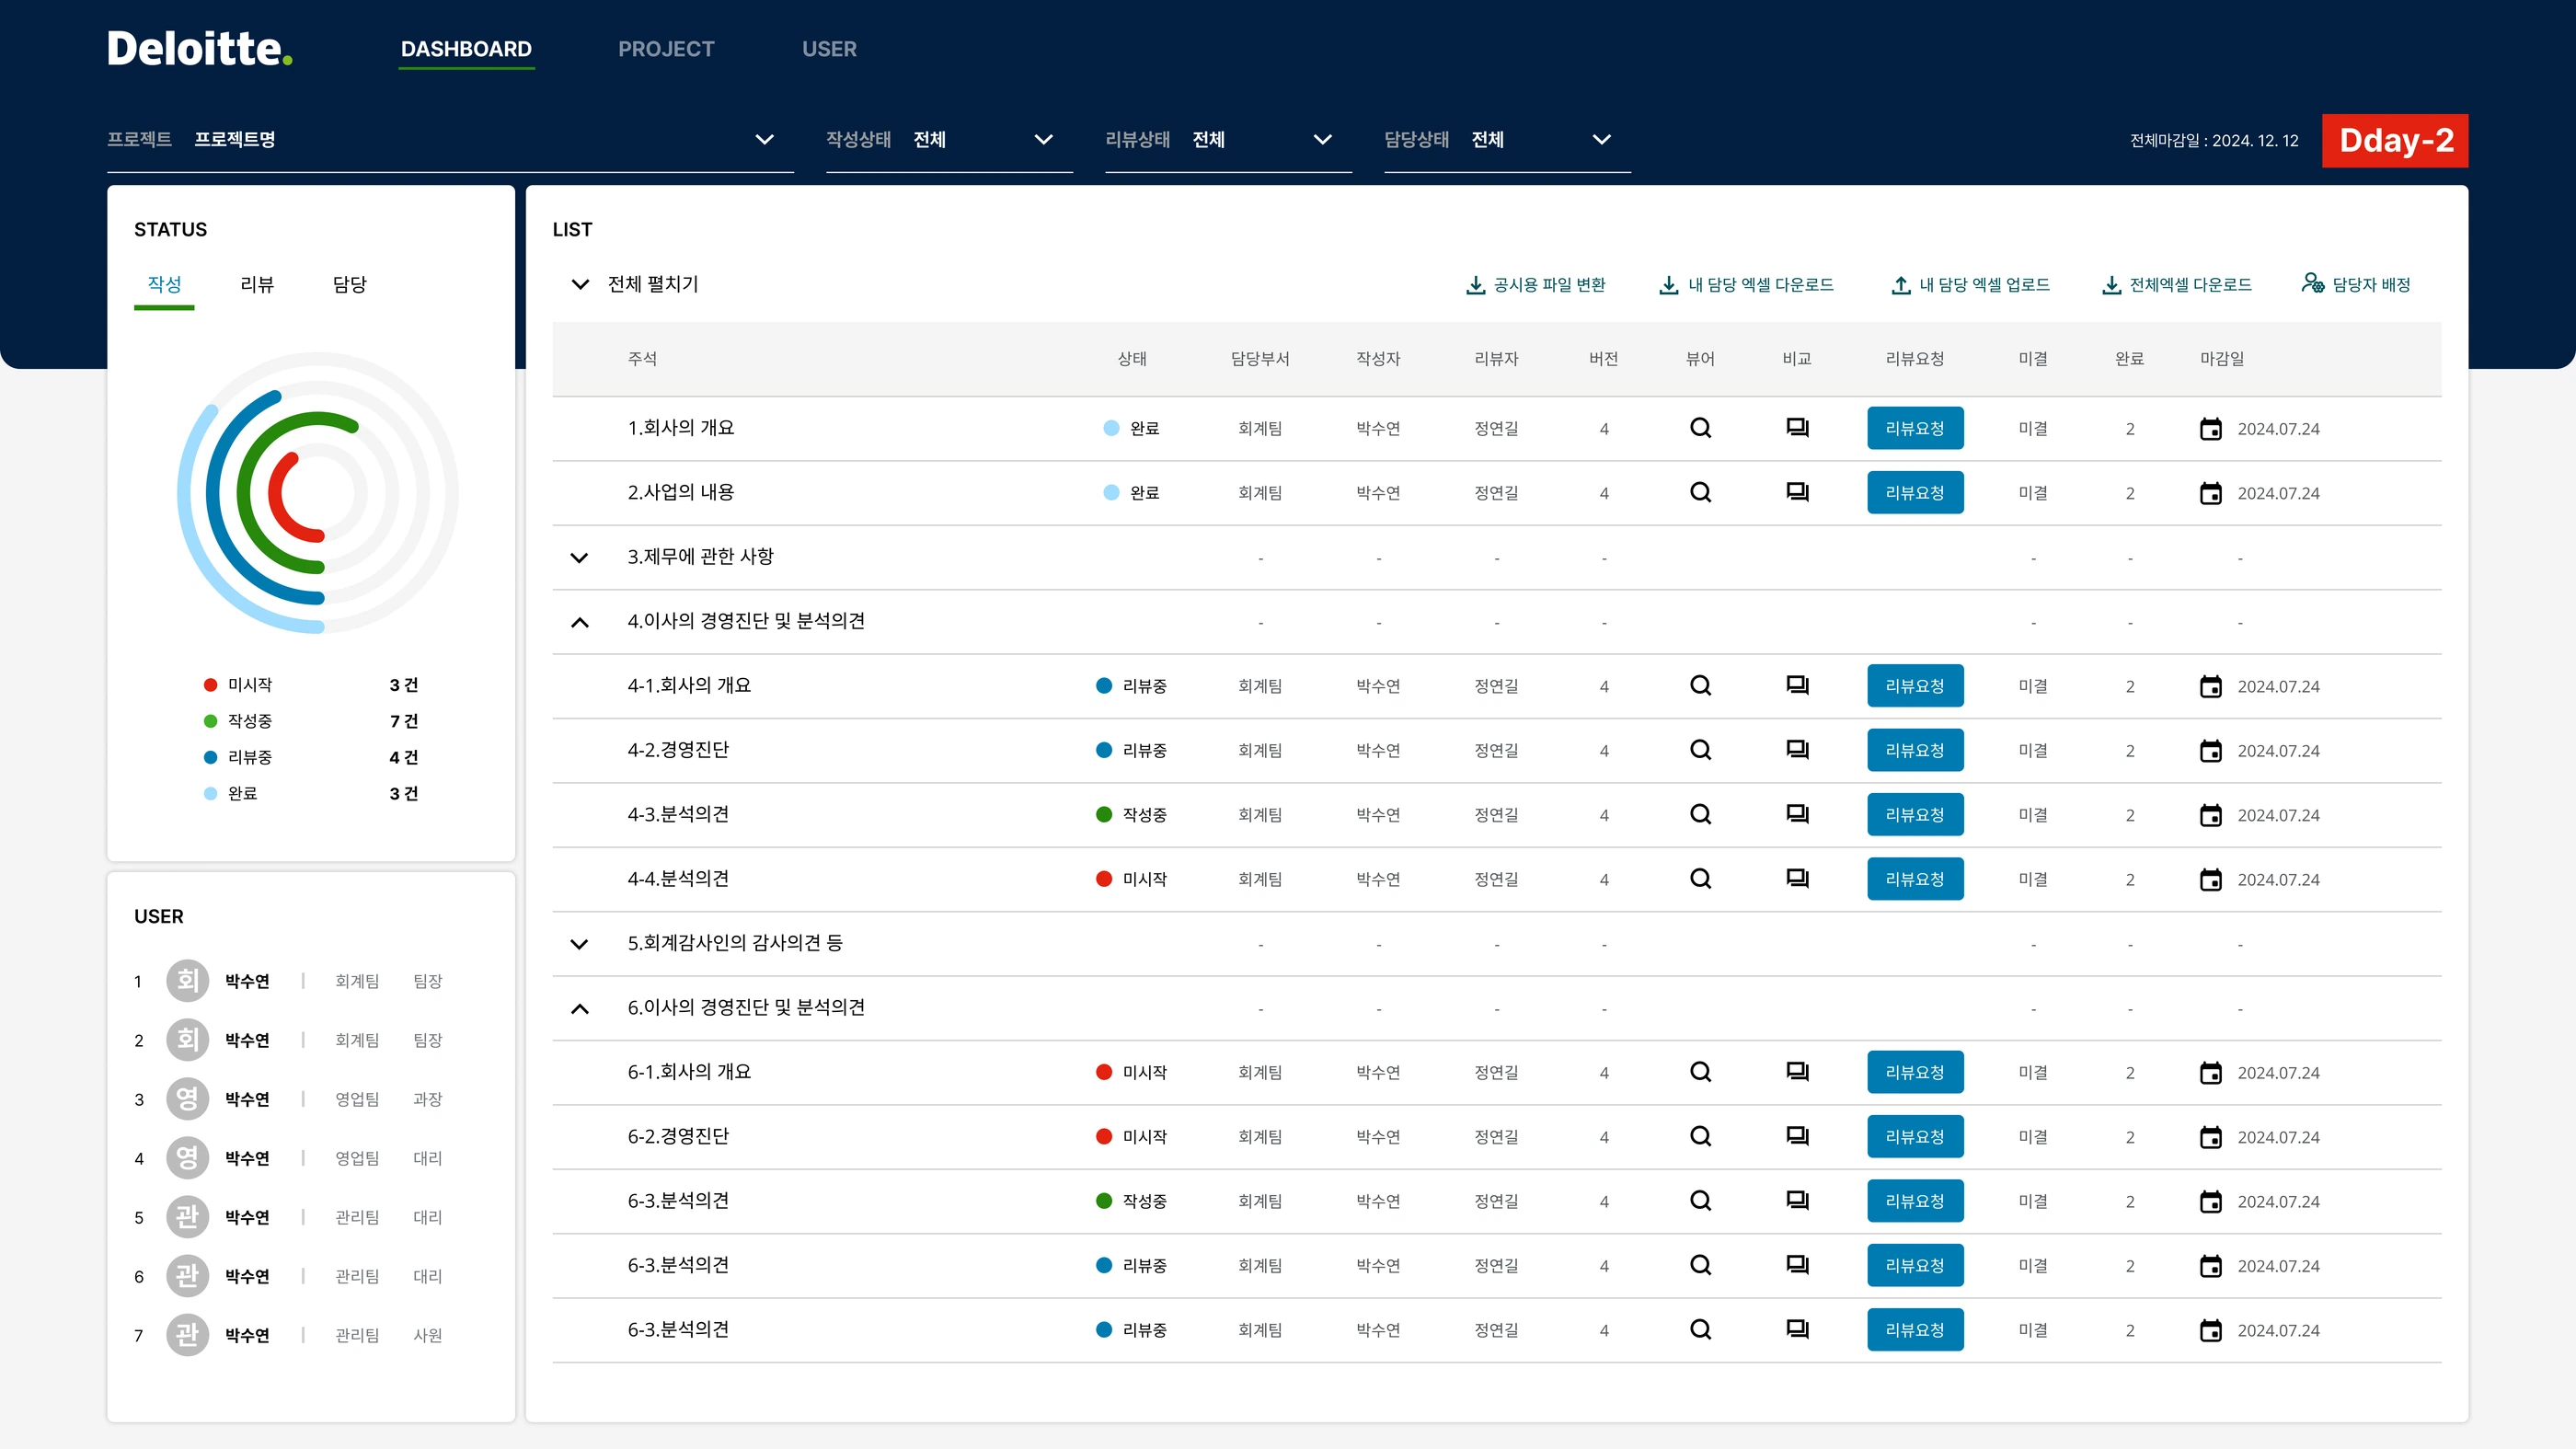
Task: Open compare icon for 1.회사의 개요
Action: pos(1797,428)
